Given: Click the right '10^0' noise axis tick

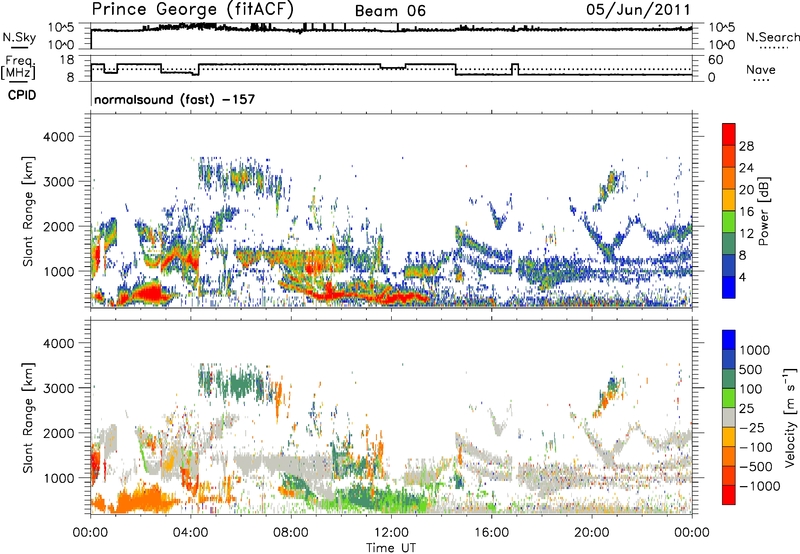Looking at the screenshot, I should point(721,45).
